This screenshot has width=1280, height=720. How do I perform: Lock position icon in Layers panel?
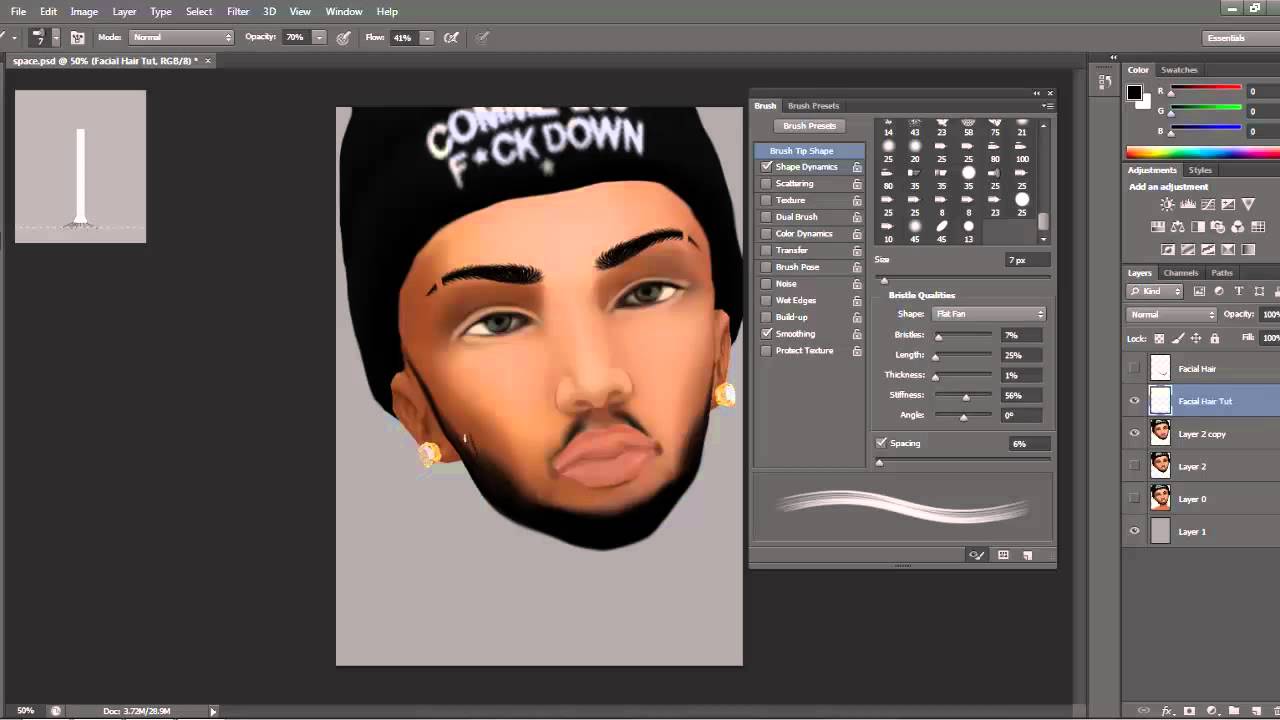(x=1196, y=338)
